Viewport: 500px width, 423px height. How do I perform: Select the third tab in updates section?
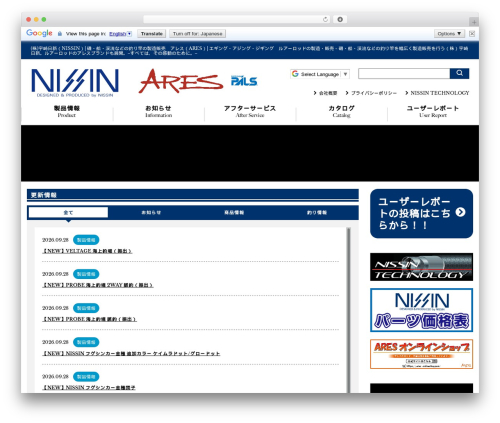234,212
